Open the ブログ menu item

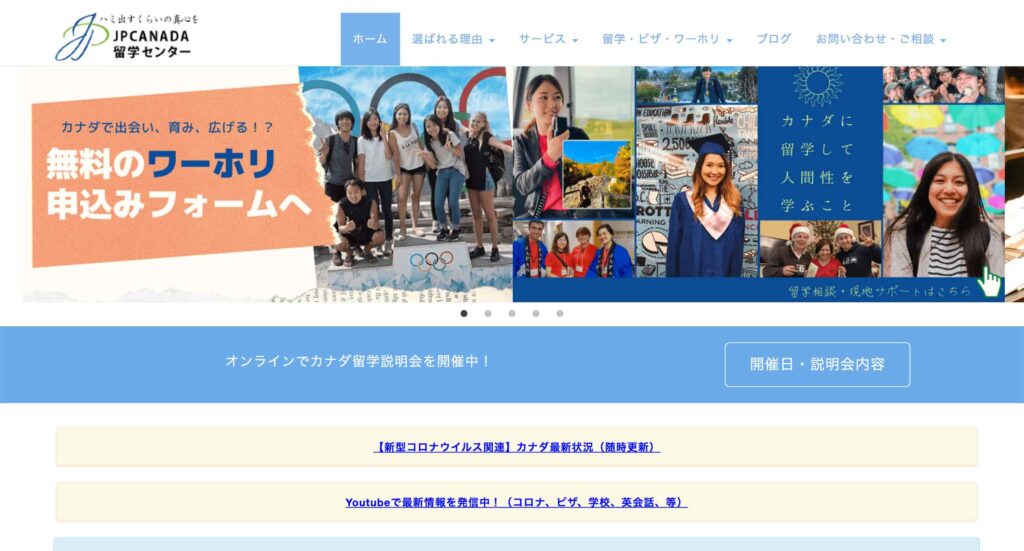coord(773,39)
